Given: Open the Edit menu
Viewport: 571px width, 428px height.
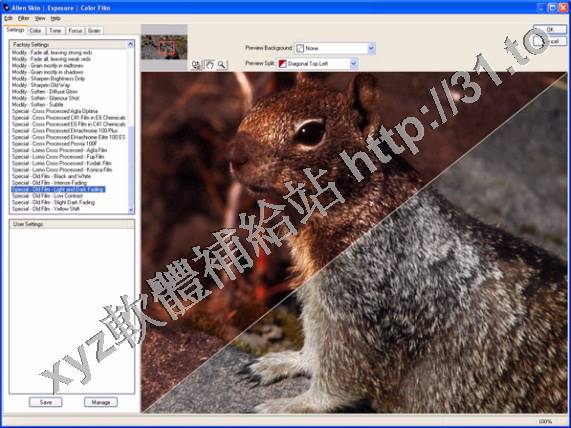Looking at the screenshot, I should pyautogui.click(x=8, y=18).
